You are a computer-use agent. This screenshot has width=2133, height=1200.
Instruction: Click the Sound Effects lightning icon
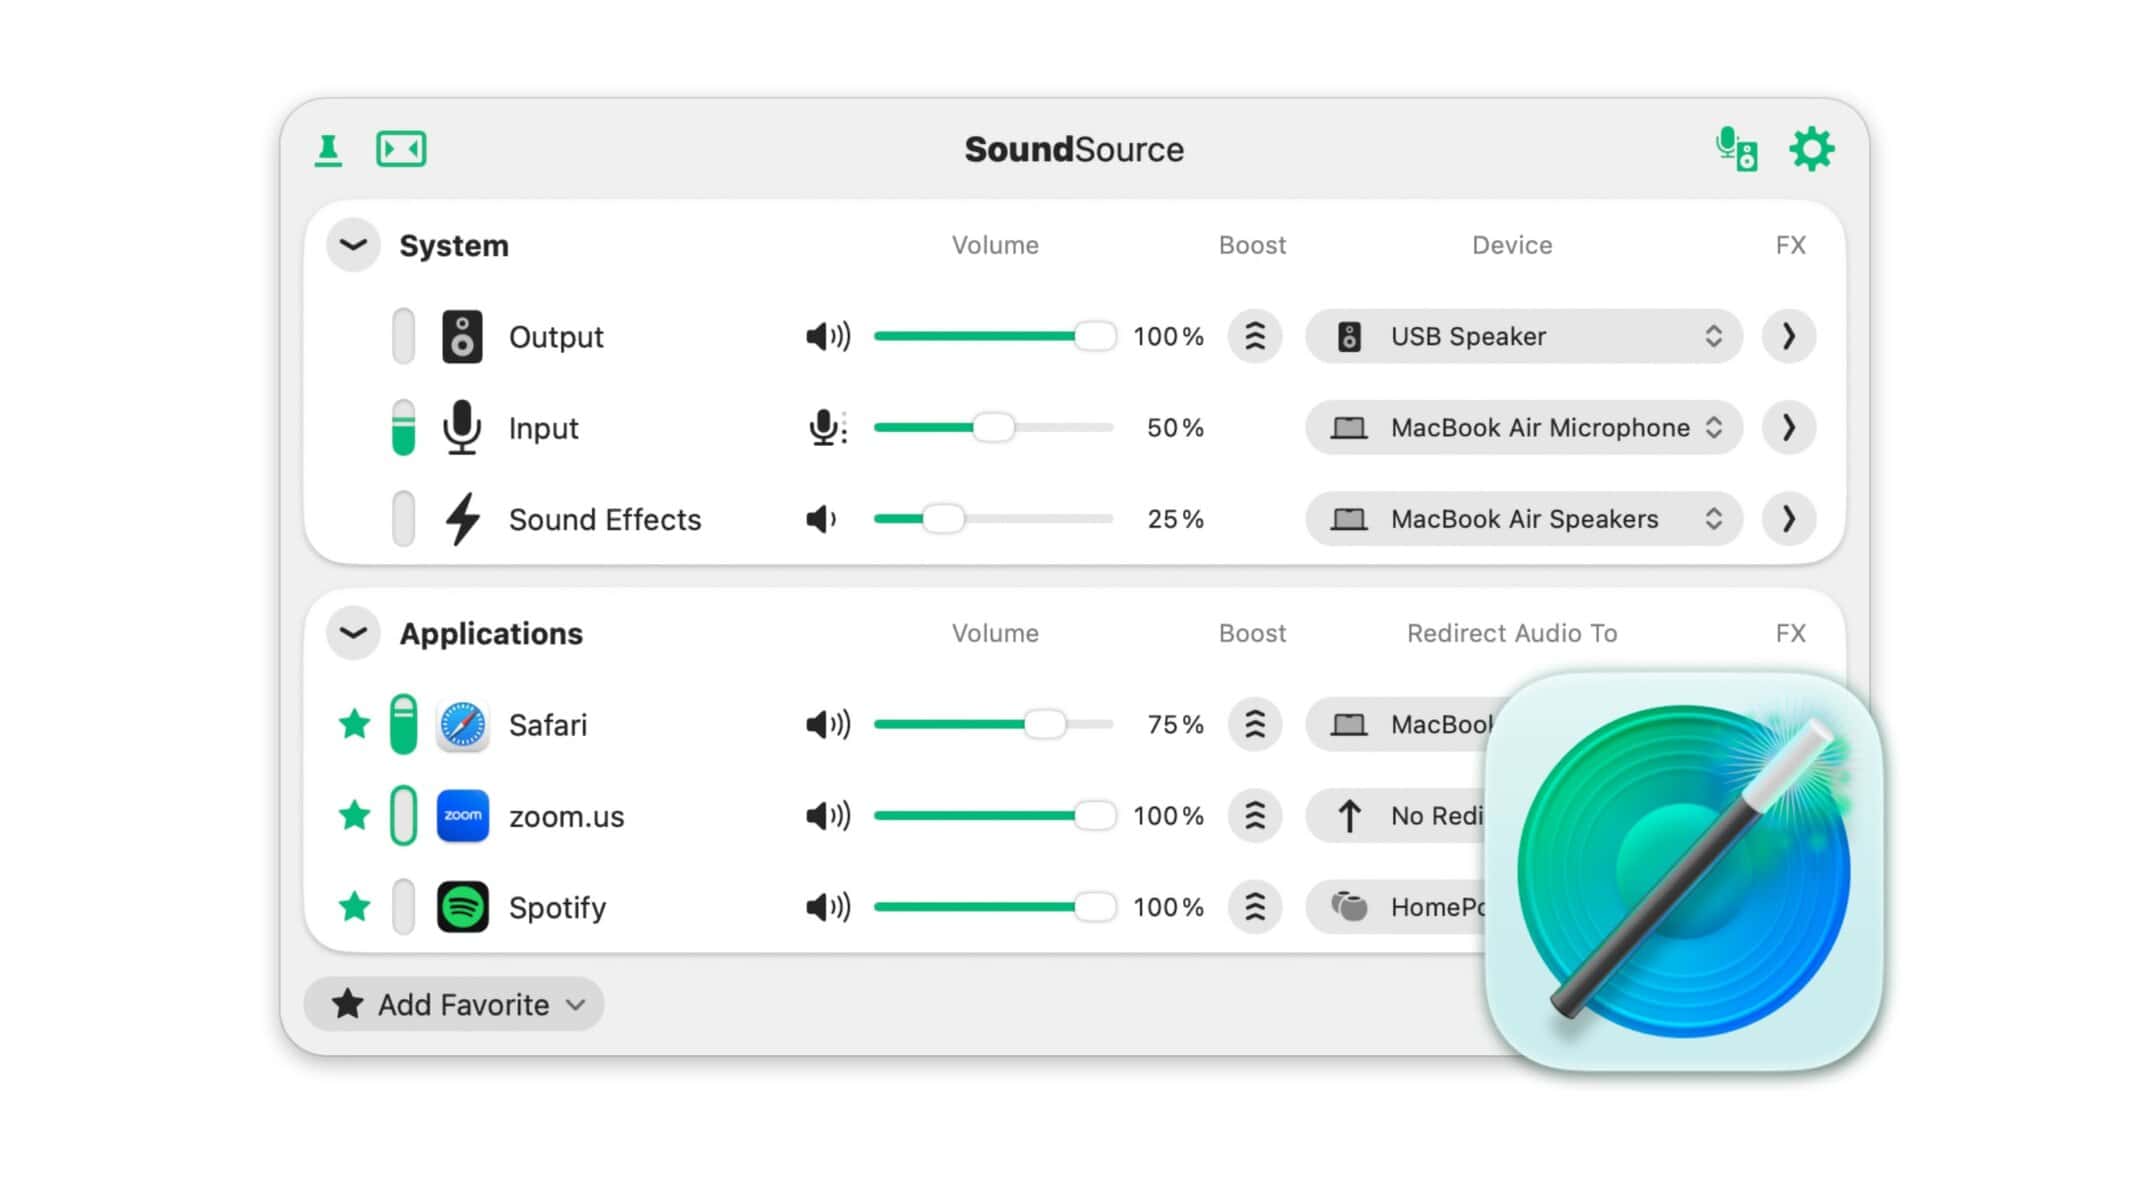[x=462, y=520]
